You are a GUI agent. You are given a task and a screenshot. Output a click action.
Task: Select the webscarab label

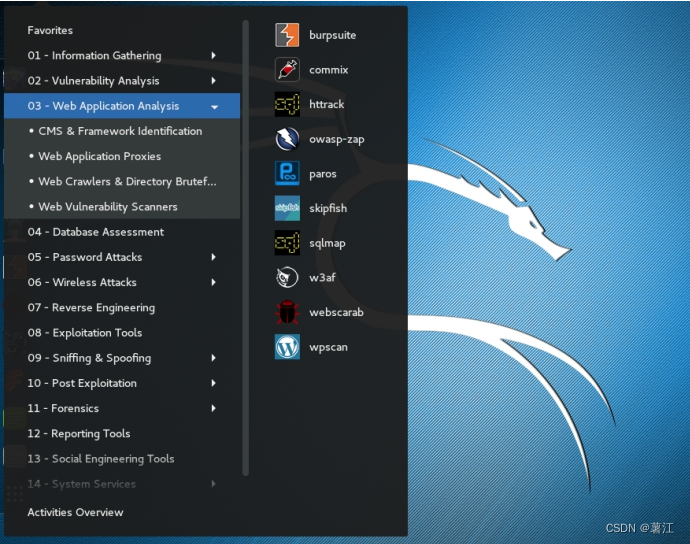tap(336, 312)
